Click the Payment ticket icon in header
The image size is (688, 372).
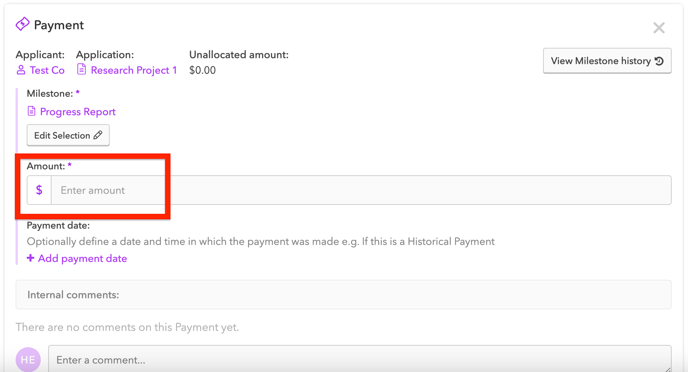click(22, 24)
